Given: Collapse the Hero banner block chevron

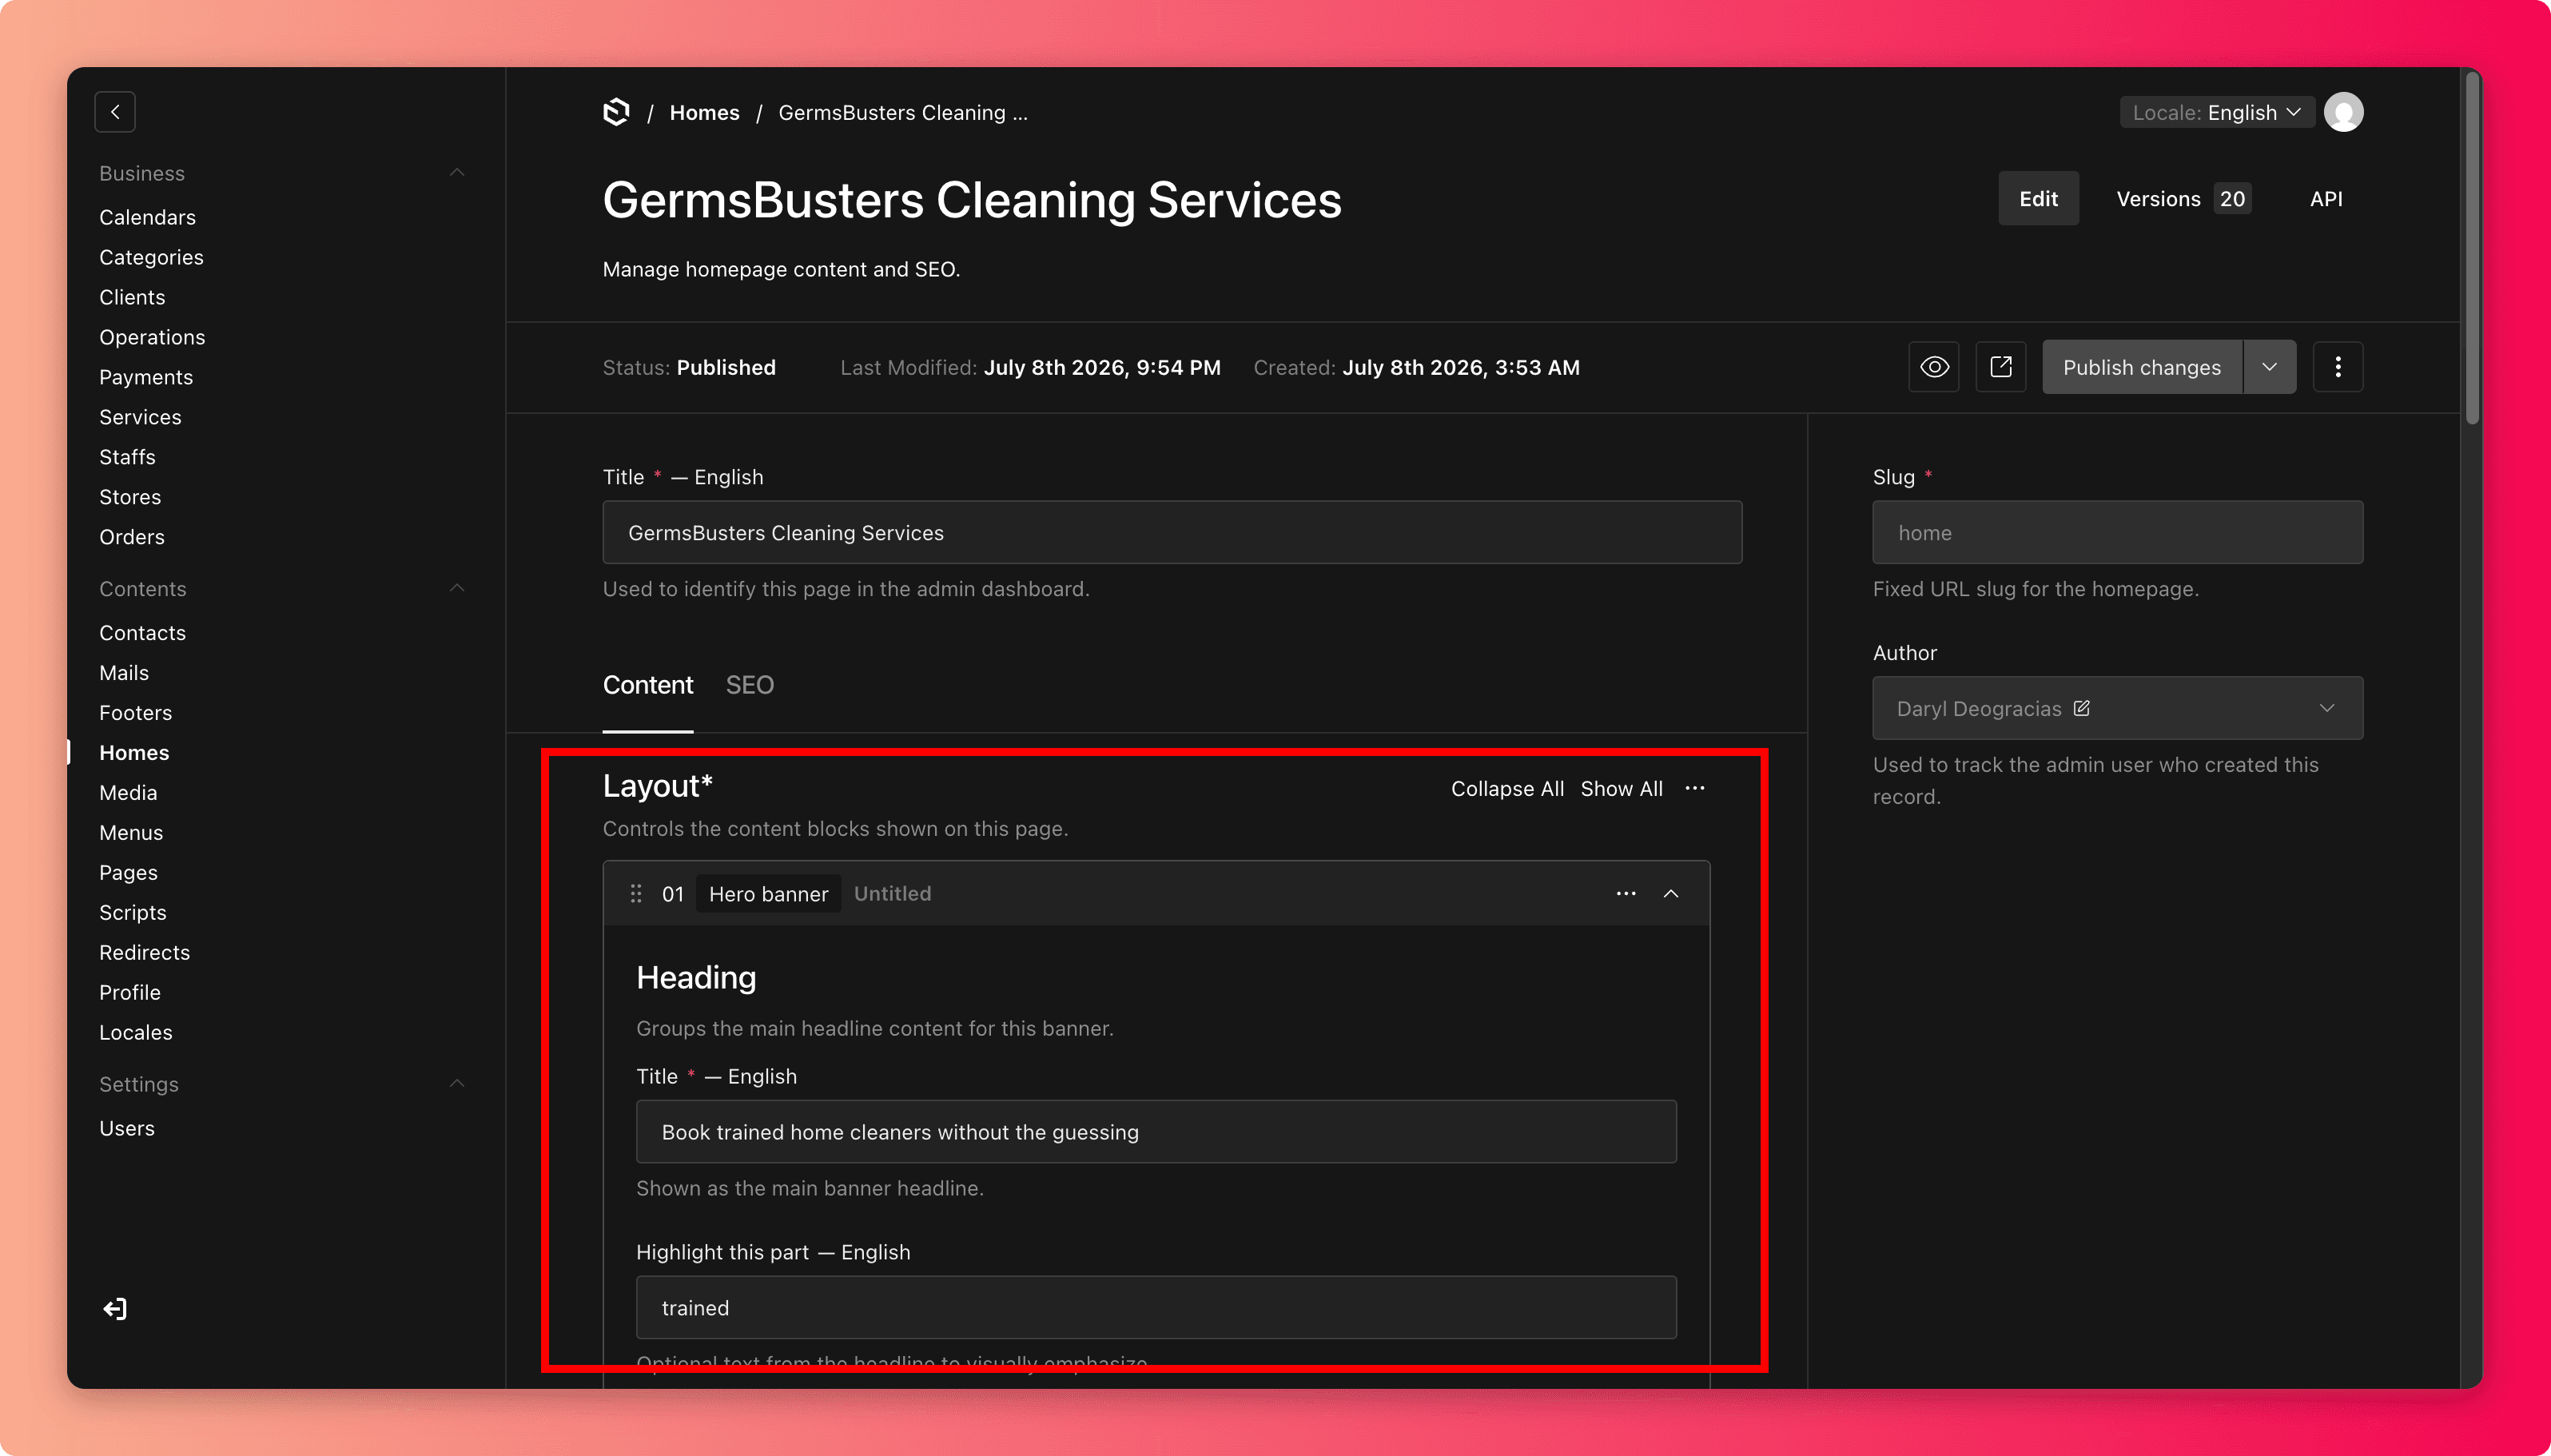Looking at the screenshot, I should (1671, 893).
